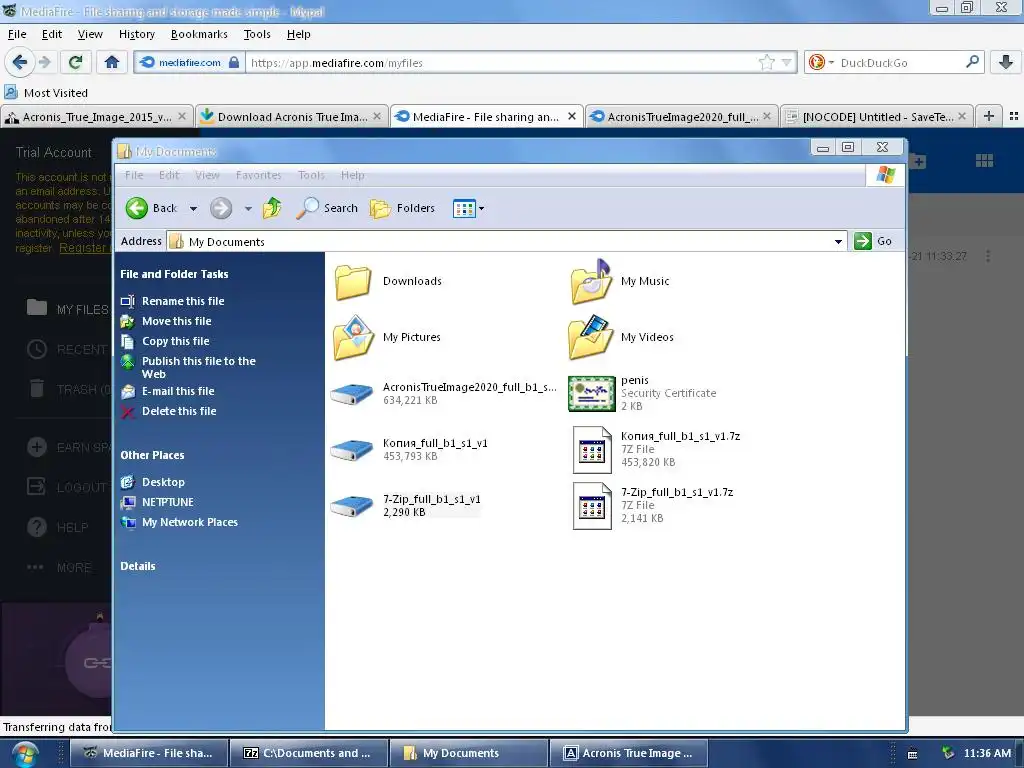The image size is (1024, 768).
Task: Bookmark page with star icon
Action: (767, 63)
